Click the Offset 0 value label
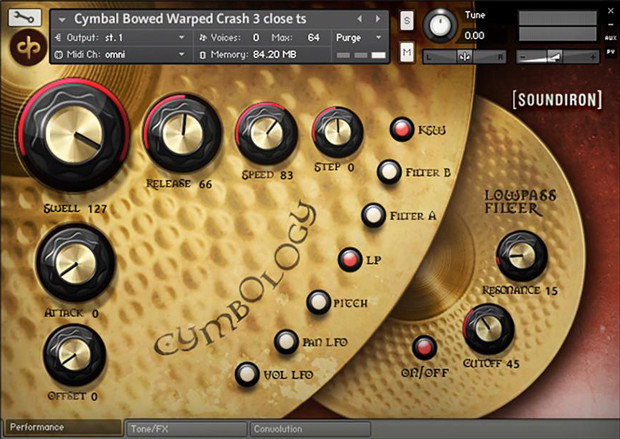Screen dimensions: 620x439 pyautogui.click(x=72, y=396)
